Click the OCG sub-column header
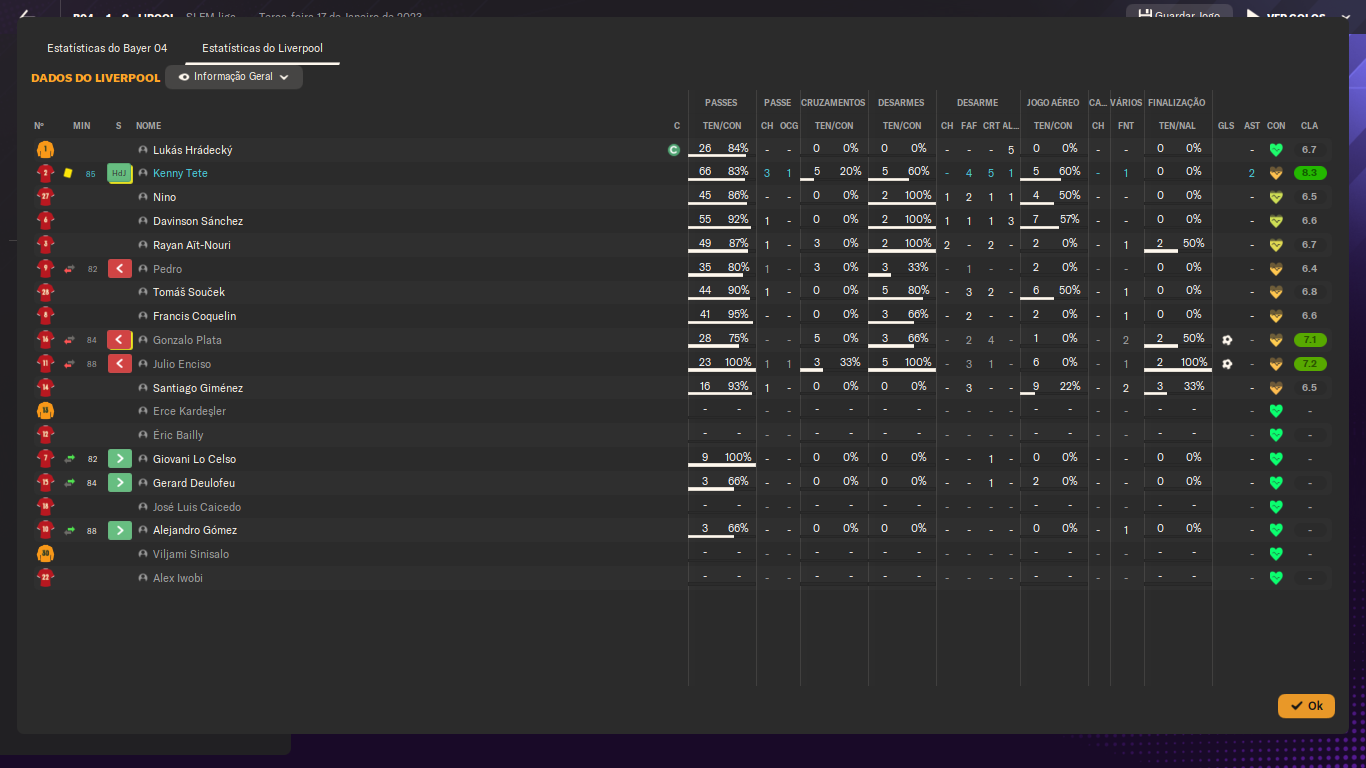 click(x=789, y=126)
